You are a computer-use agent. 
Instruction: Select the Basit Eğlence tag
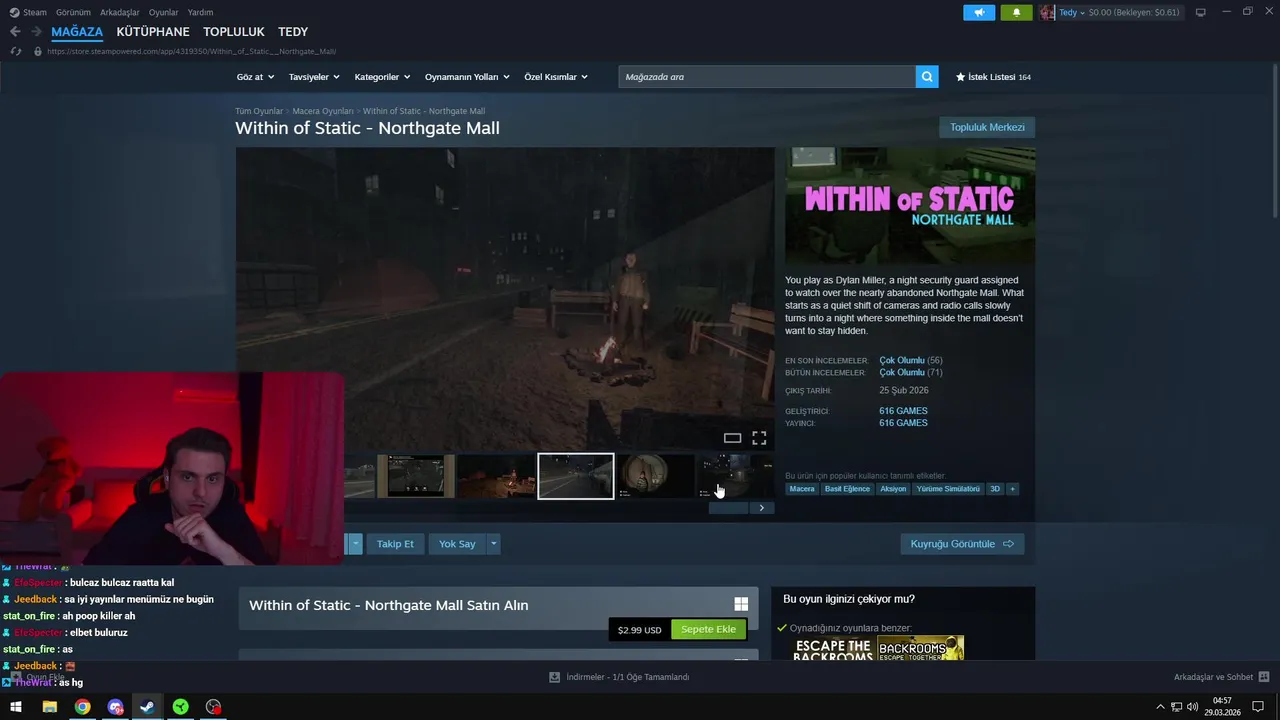tap(847, 489)
